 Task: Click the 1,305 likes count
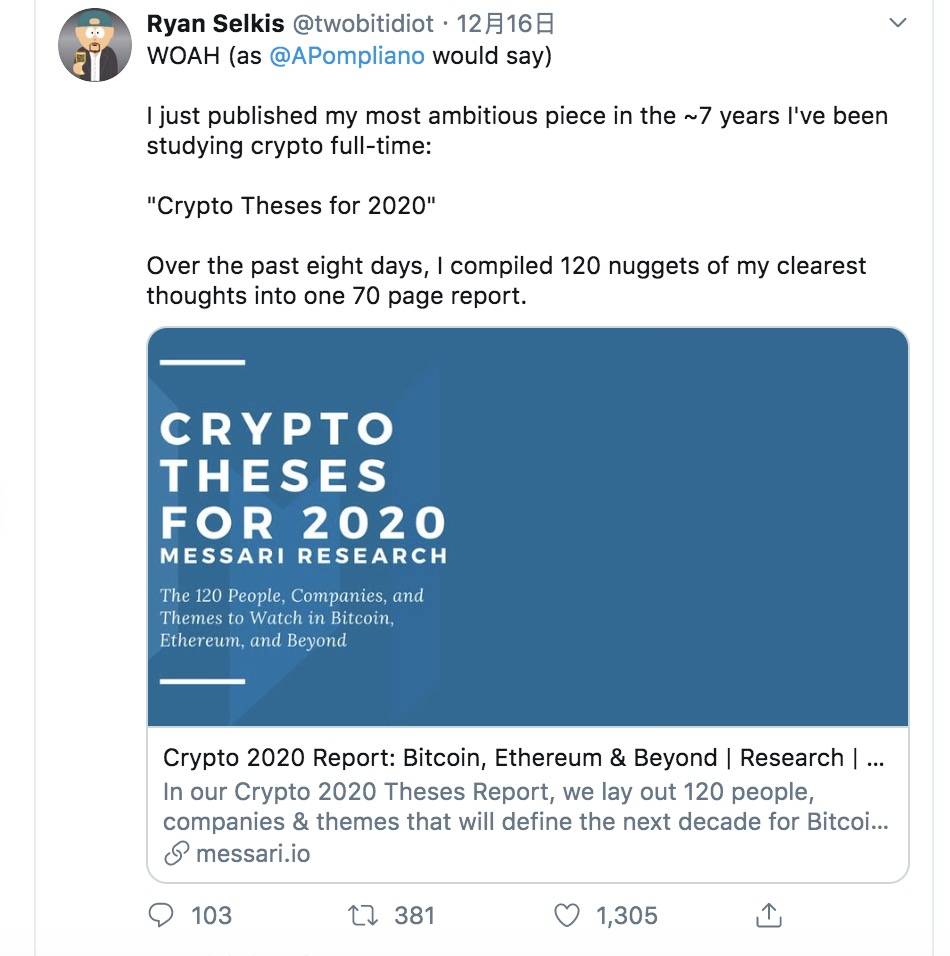tap(627, 914)
